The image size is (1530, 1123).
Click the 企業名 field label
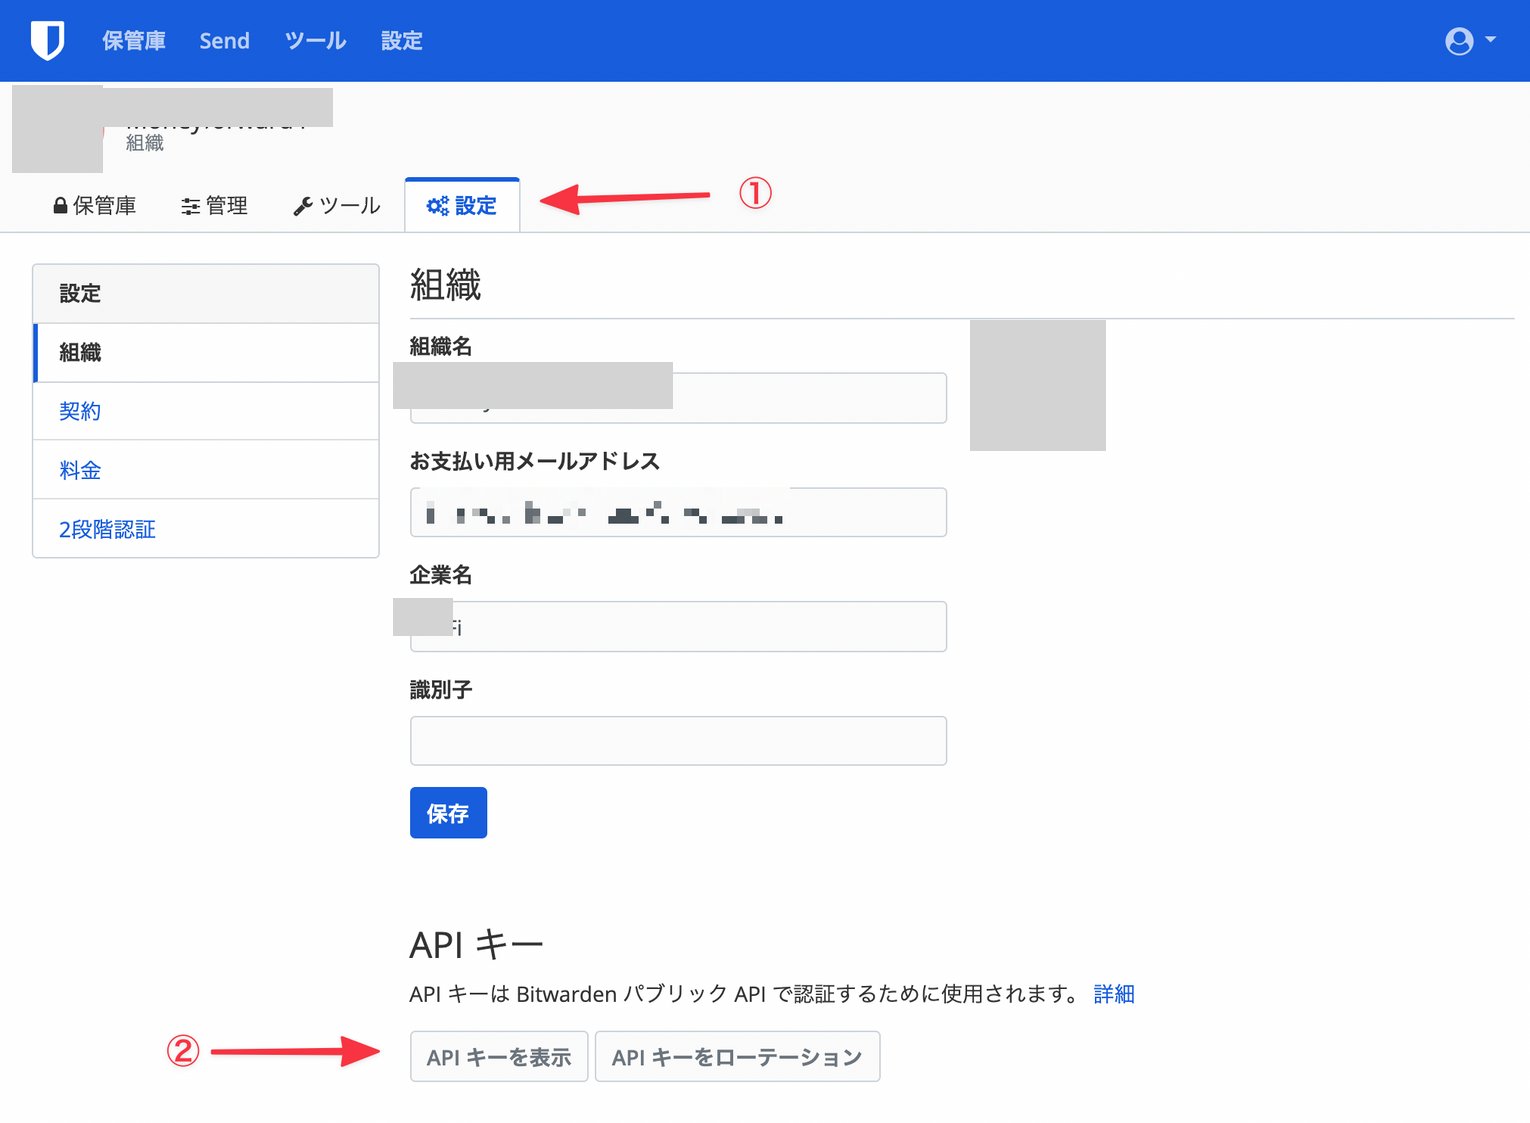coord(441,575)
